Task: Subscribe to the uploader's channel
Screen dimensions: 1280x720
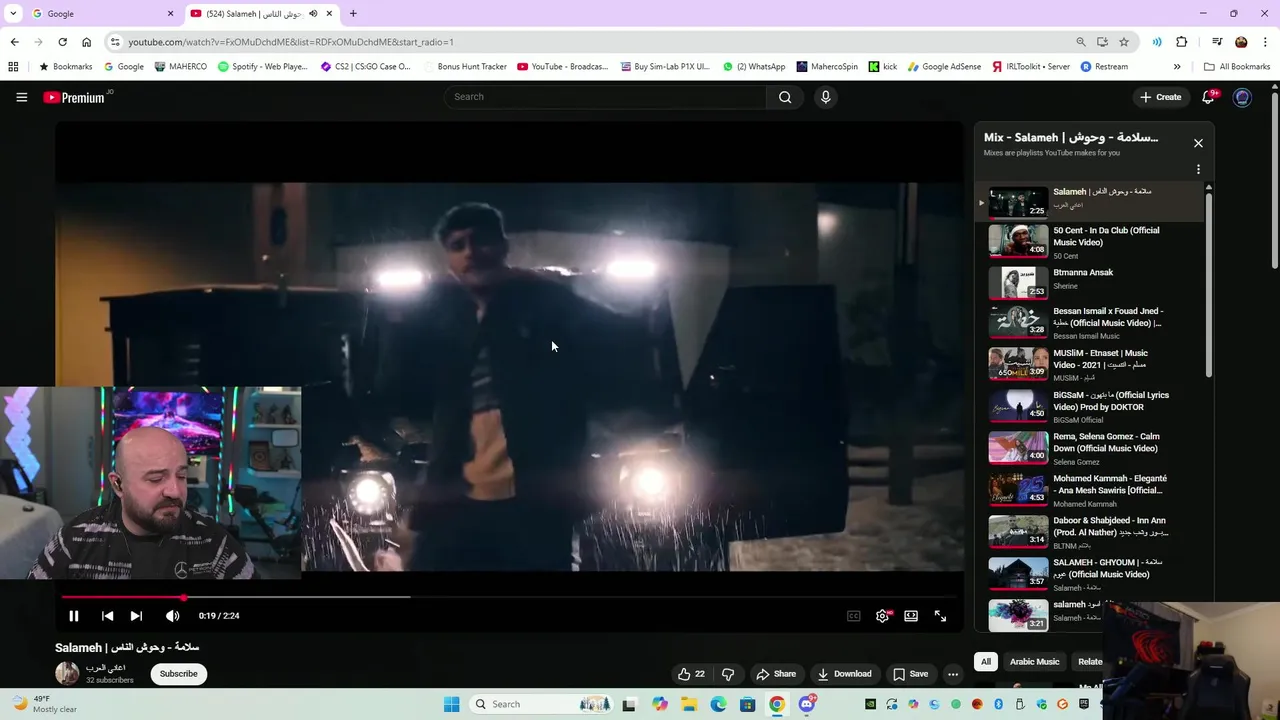Action: (x=179, y=674)
